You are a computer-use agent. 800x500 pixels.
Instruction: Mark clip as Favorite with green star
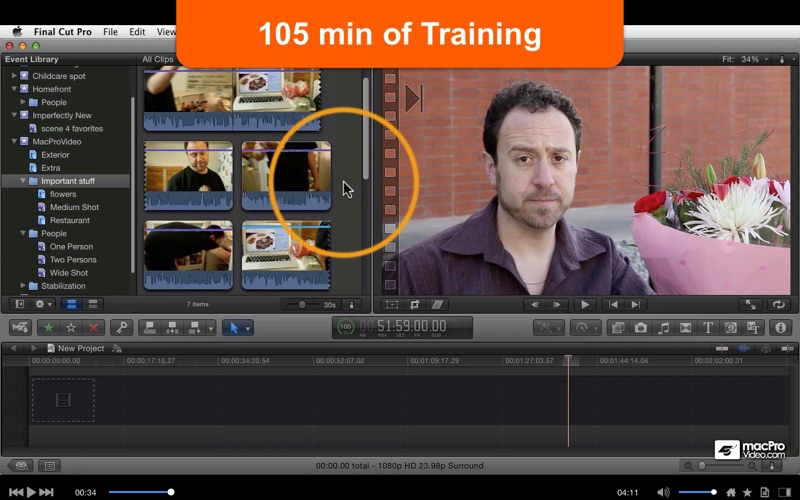coord(48,327)
